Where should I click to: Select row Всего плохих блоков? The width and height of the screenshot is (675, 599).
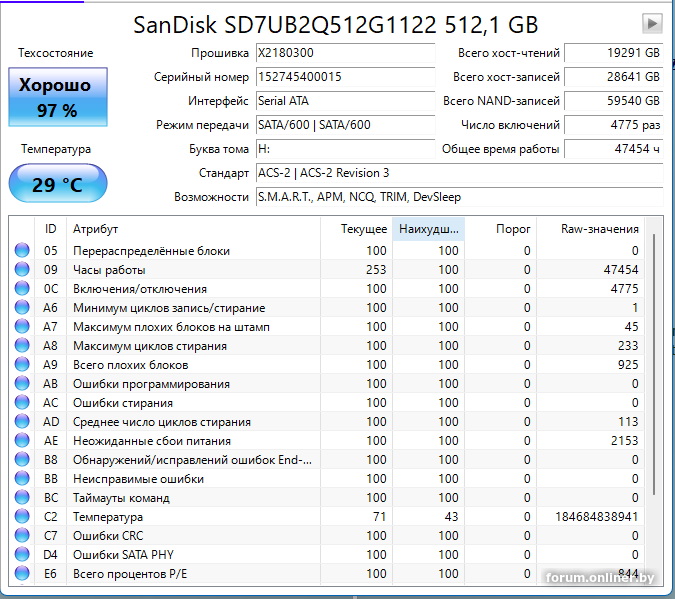click(326, 364)
